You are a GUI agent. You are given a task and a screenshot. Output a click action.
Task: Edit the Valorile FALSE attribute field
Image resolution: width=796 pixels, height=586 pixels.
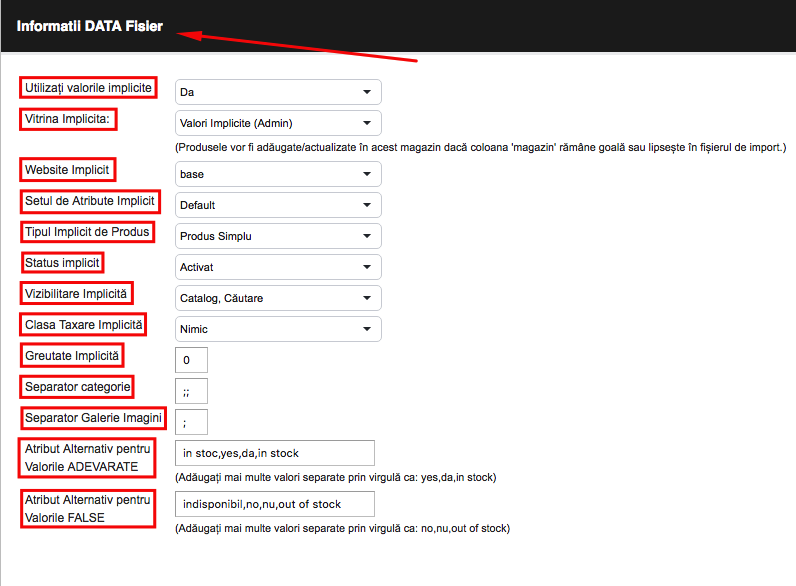(x=275, y=504)
